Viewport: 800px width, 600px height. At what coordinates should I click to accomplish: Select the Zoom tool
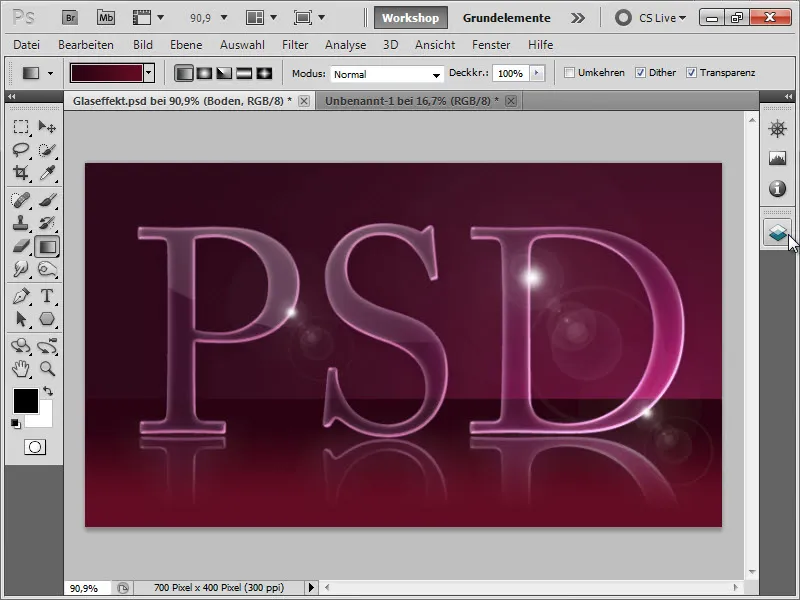click(x=47, y=368)
